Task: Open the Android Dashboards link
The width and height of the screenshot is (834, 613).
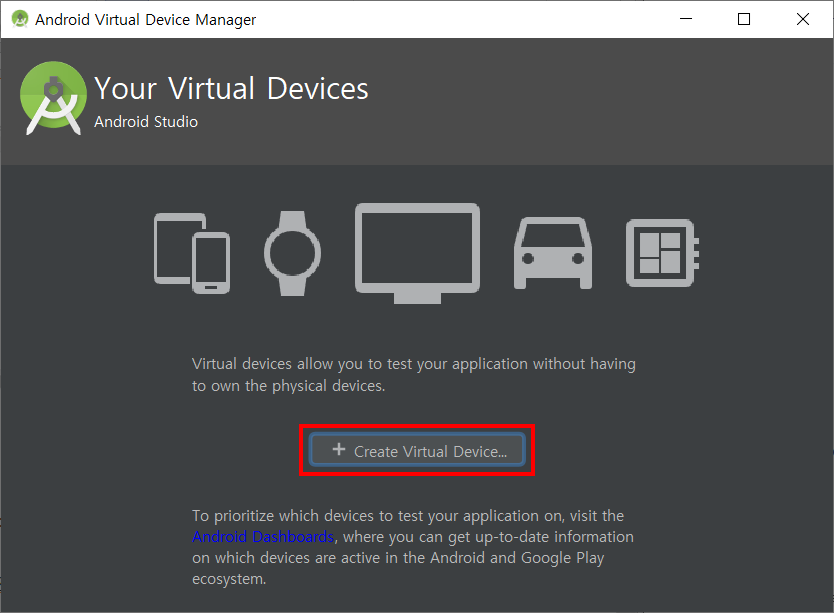Action: tap(263, 536)
